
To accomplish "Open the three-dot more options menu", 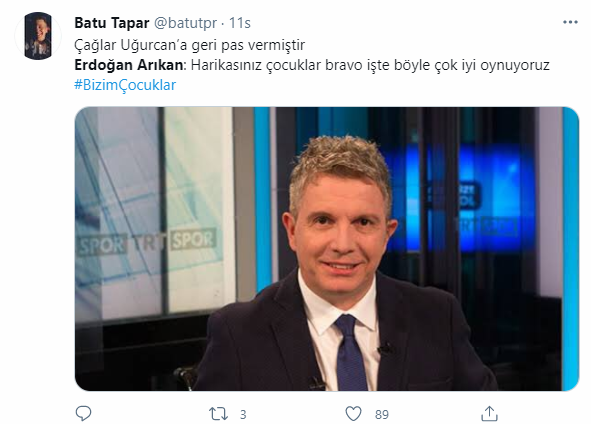I will [570, 22].
